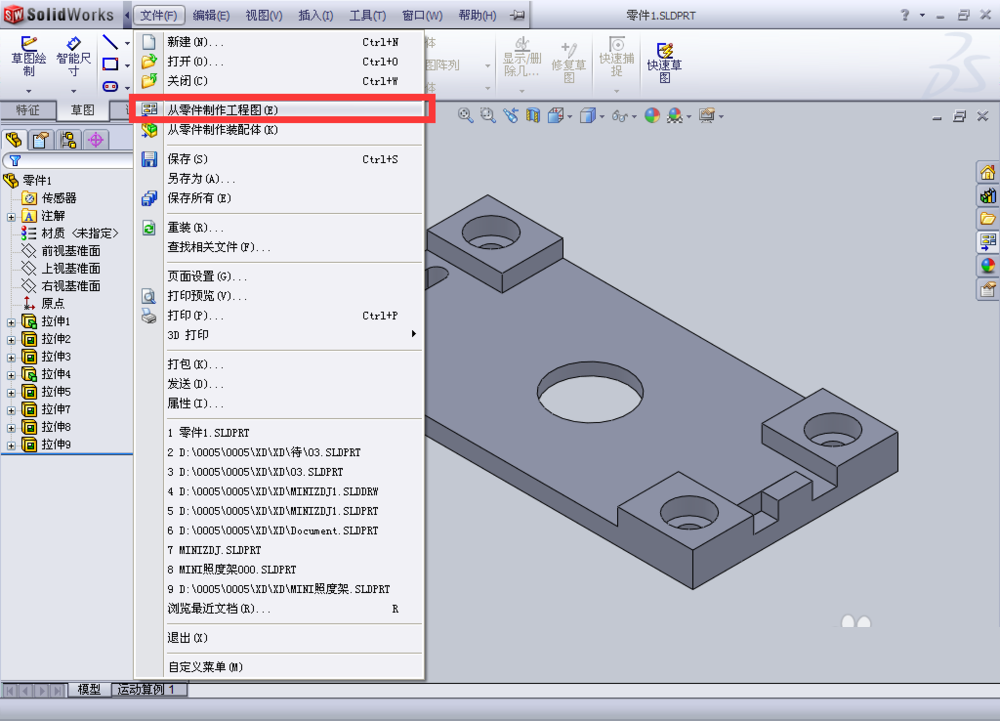The image size is (1000, 721).
Task: Click the View Orientation cube icon
Action: click(x=555, y=115)
